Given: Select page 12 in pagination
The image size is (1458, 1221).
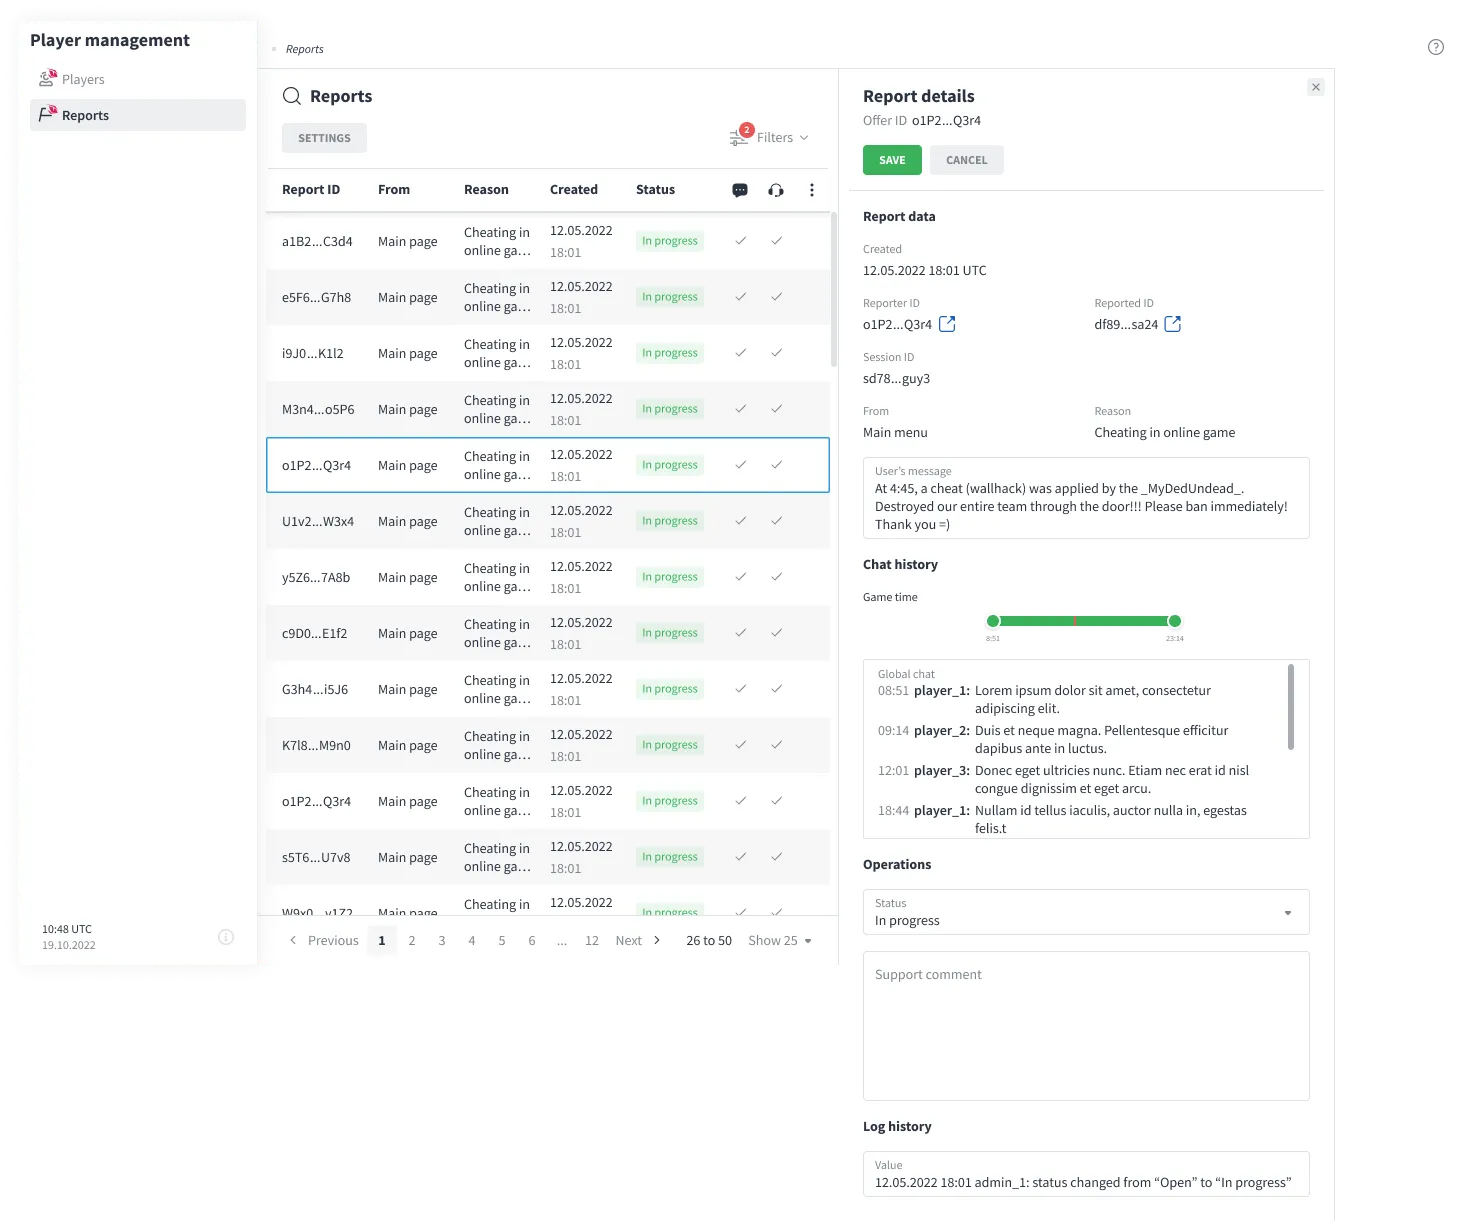Looking at the screenshot, I should (592, 941).
